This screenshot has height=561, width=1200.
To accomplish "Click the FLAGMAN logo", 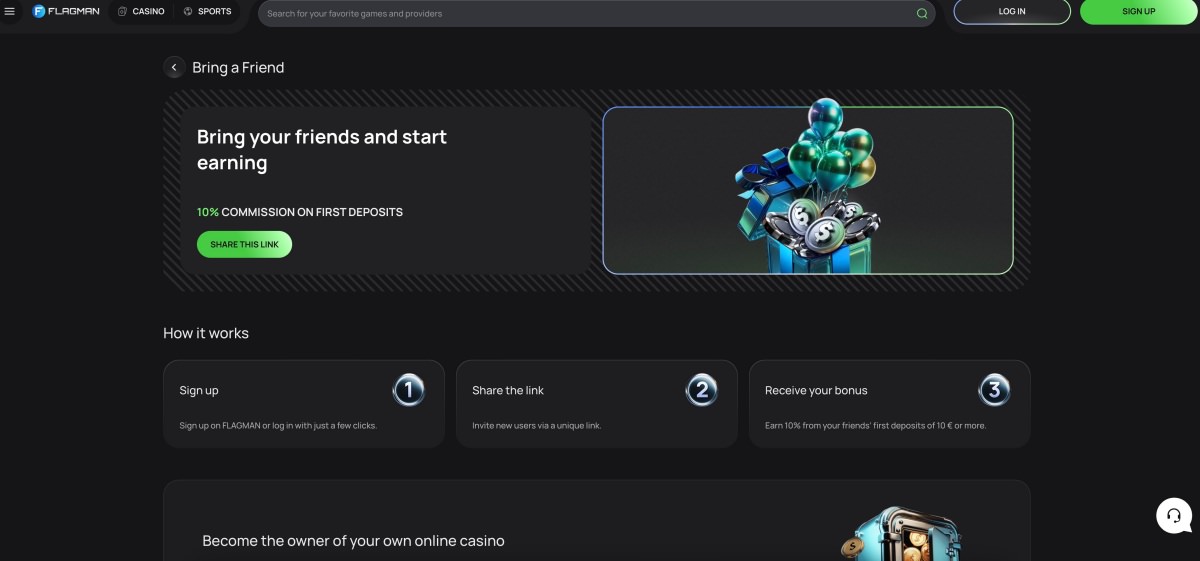I will tap(66, 12).
